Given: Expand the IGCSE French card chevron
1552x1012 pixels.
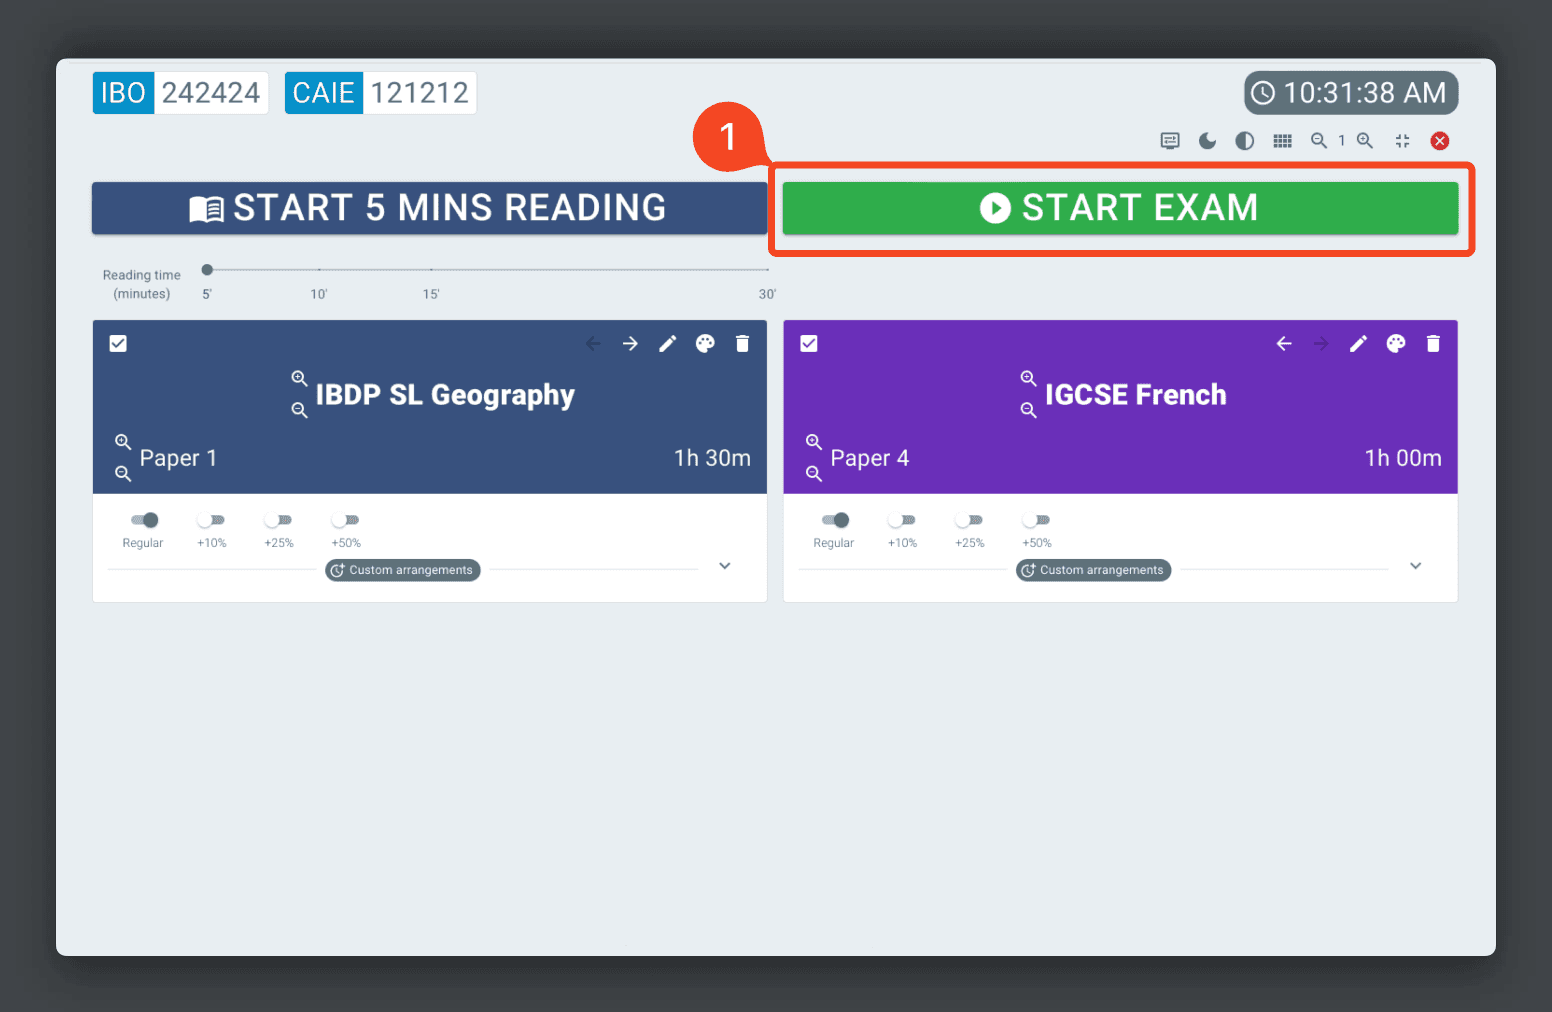Looking at the screenshot, I should point(1416,566).
